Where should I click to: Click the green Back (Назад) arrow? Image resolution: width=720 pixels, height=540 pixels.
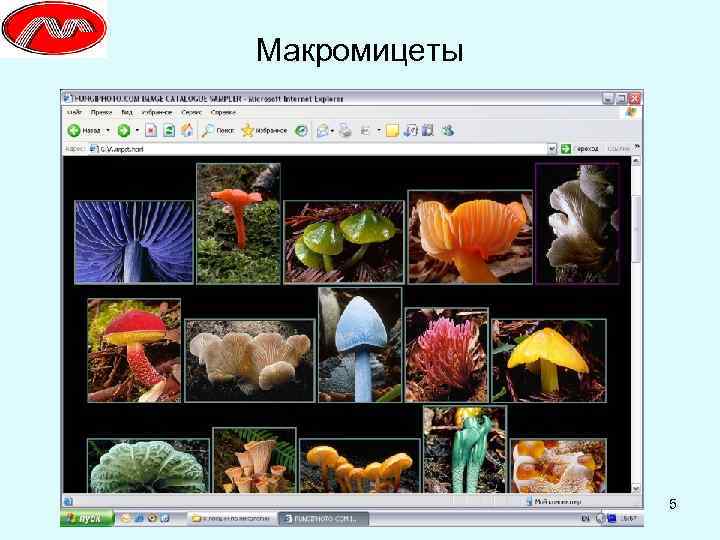tap(73, 130)
